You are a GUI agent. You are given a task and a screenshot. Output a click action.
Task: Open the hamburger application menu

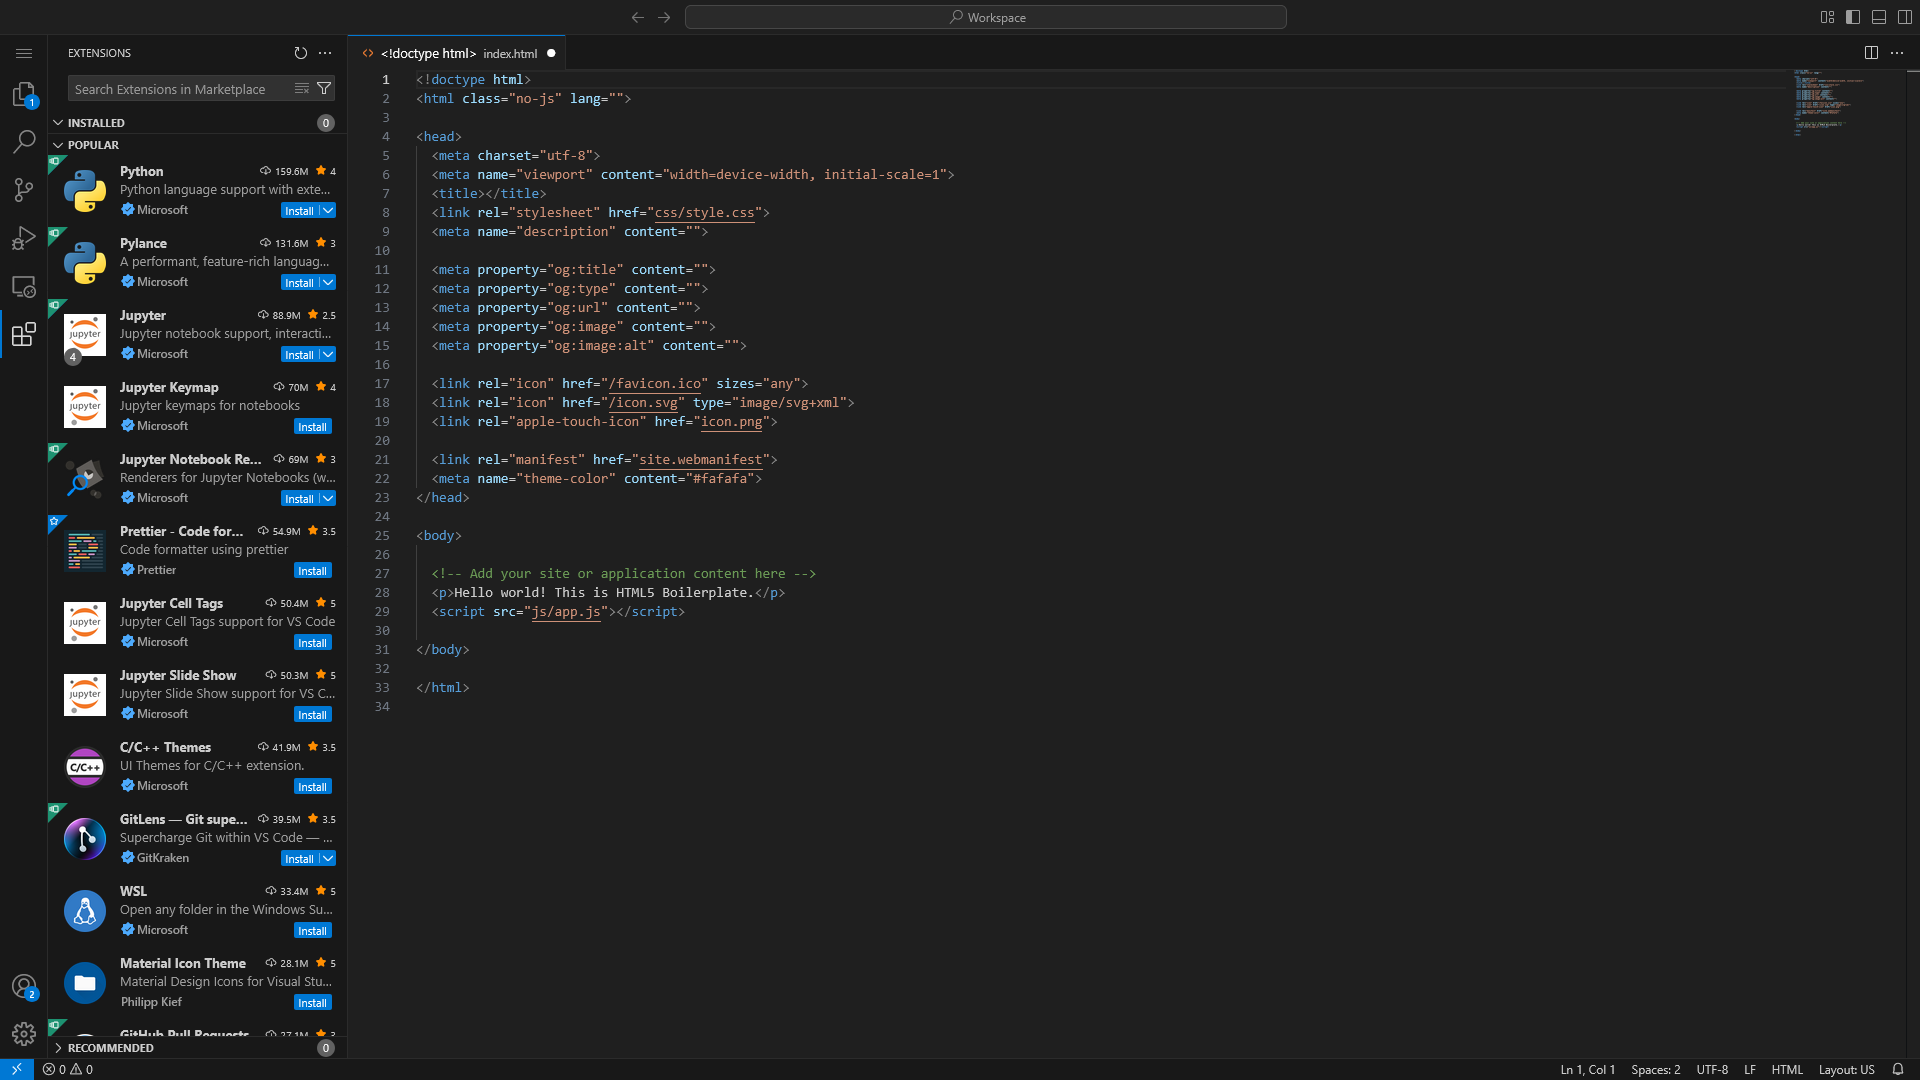coord(24,53)
